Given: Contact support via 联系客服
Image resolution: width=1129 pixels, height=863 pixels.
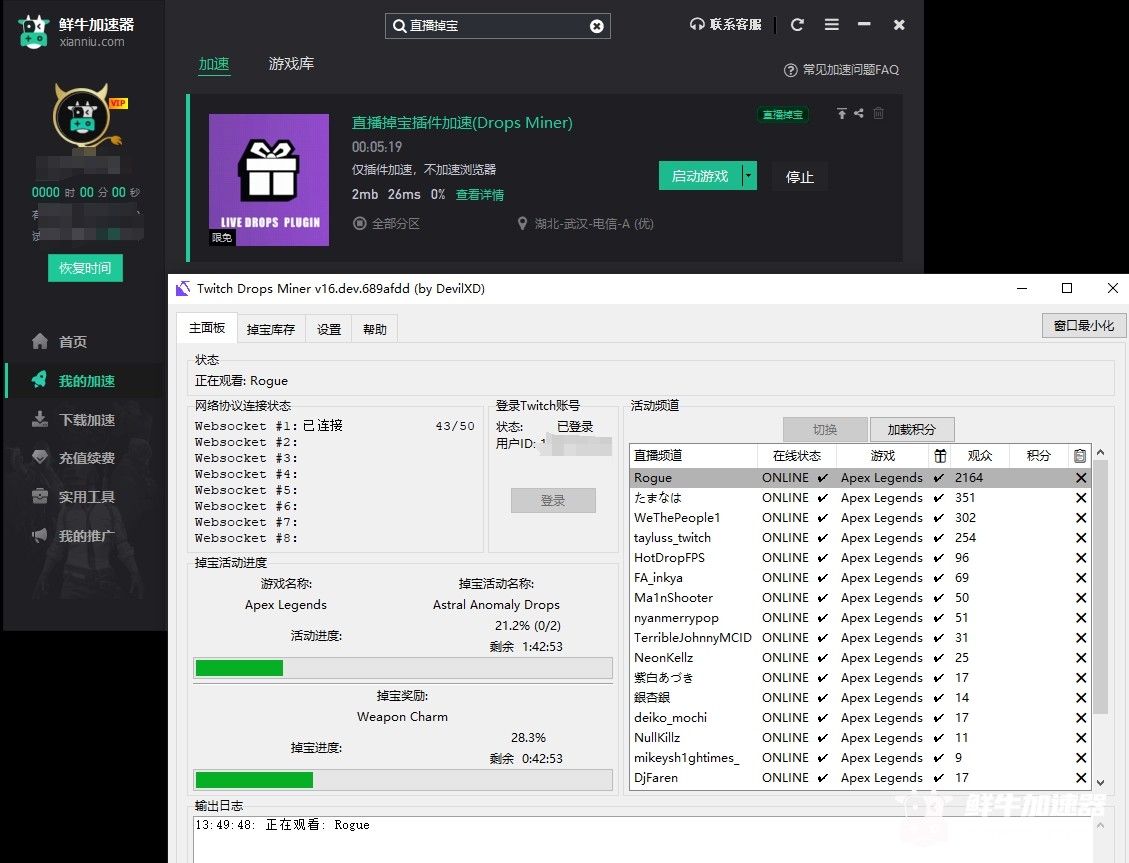Looking at the screenshot, I should (726, 24).
